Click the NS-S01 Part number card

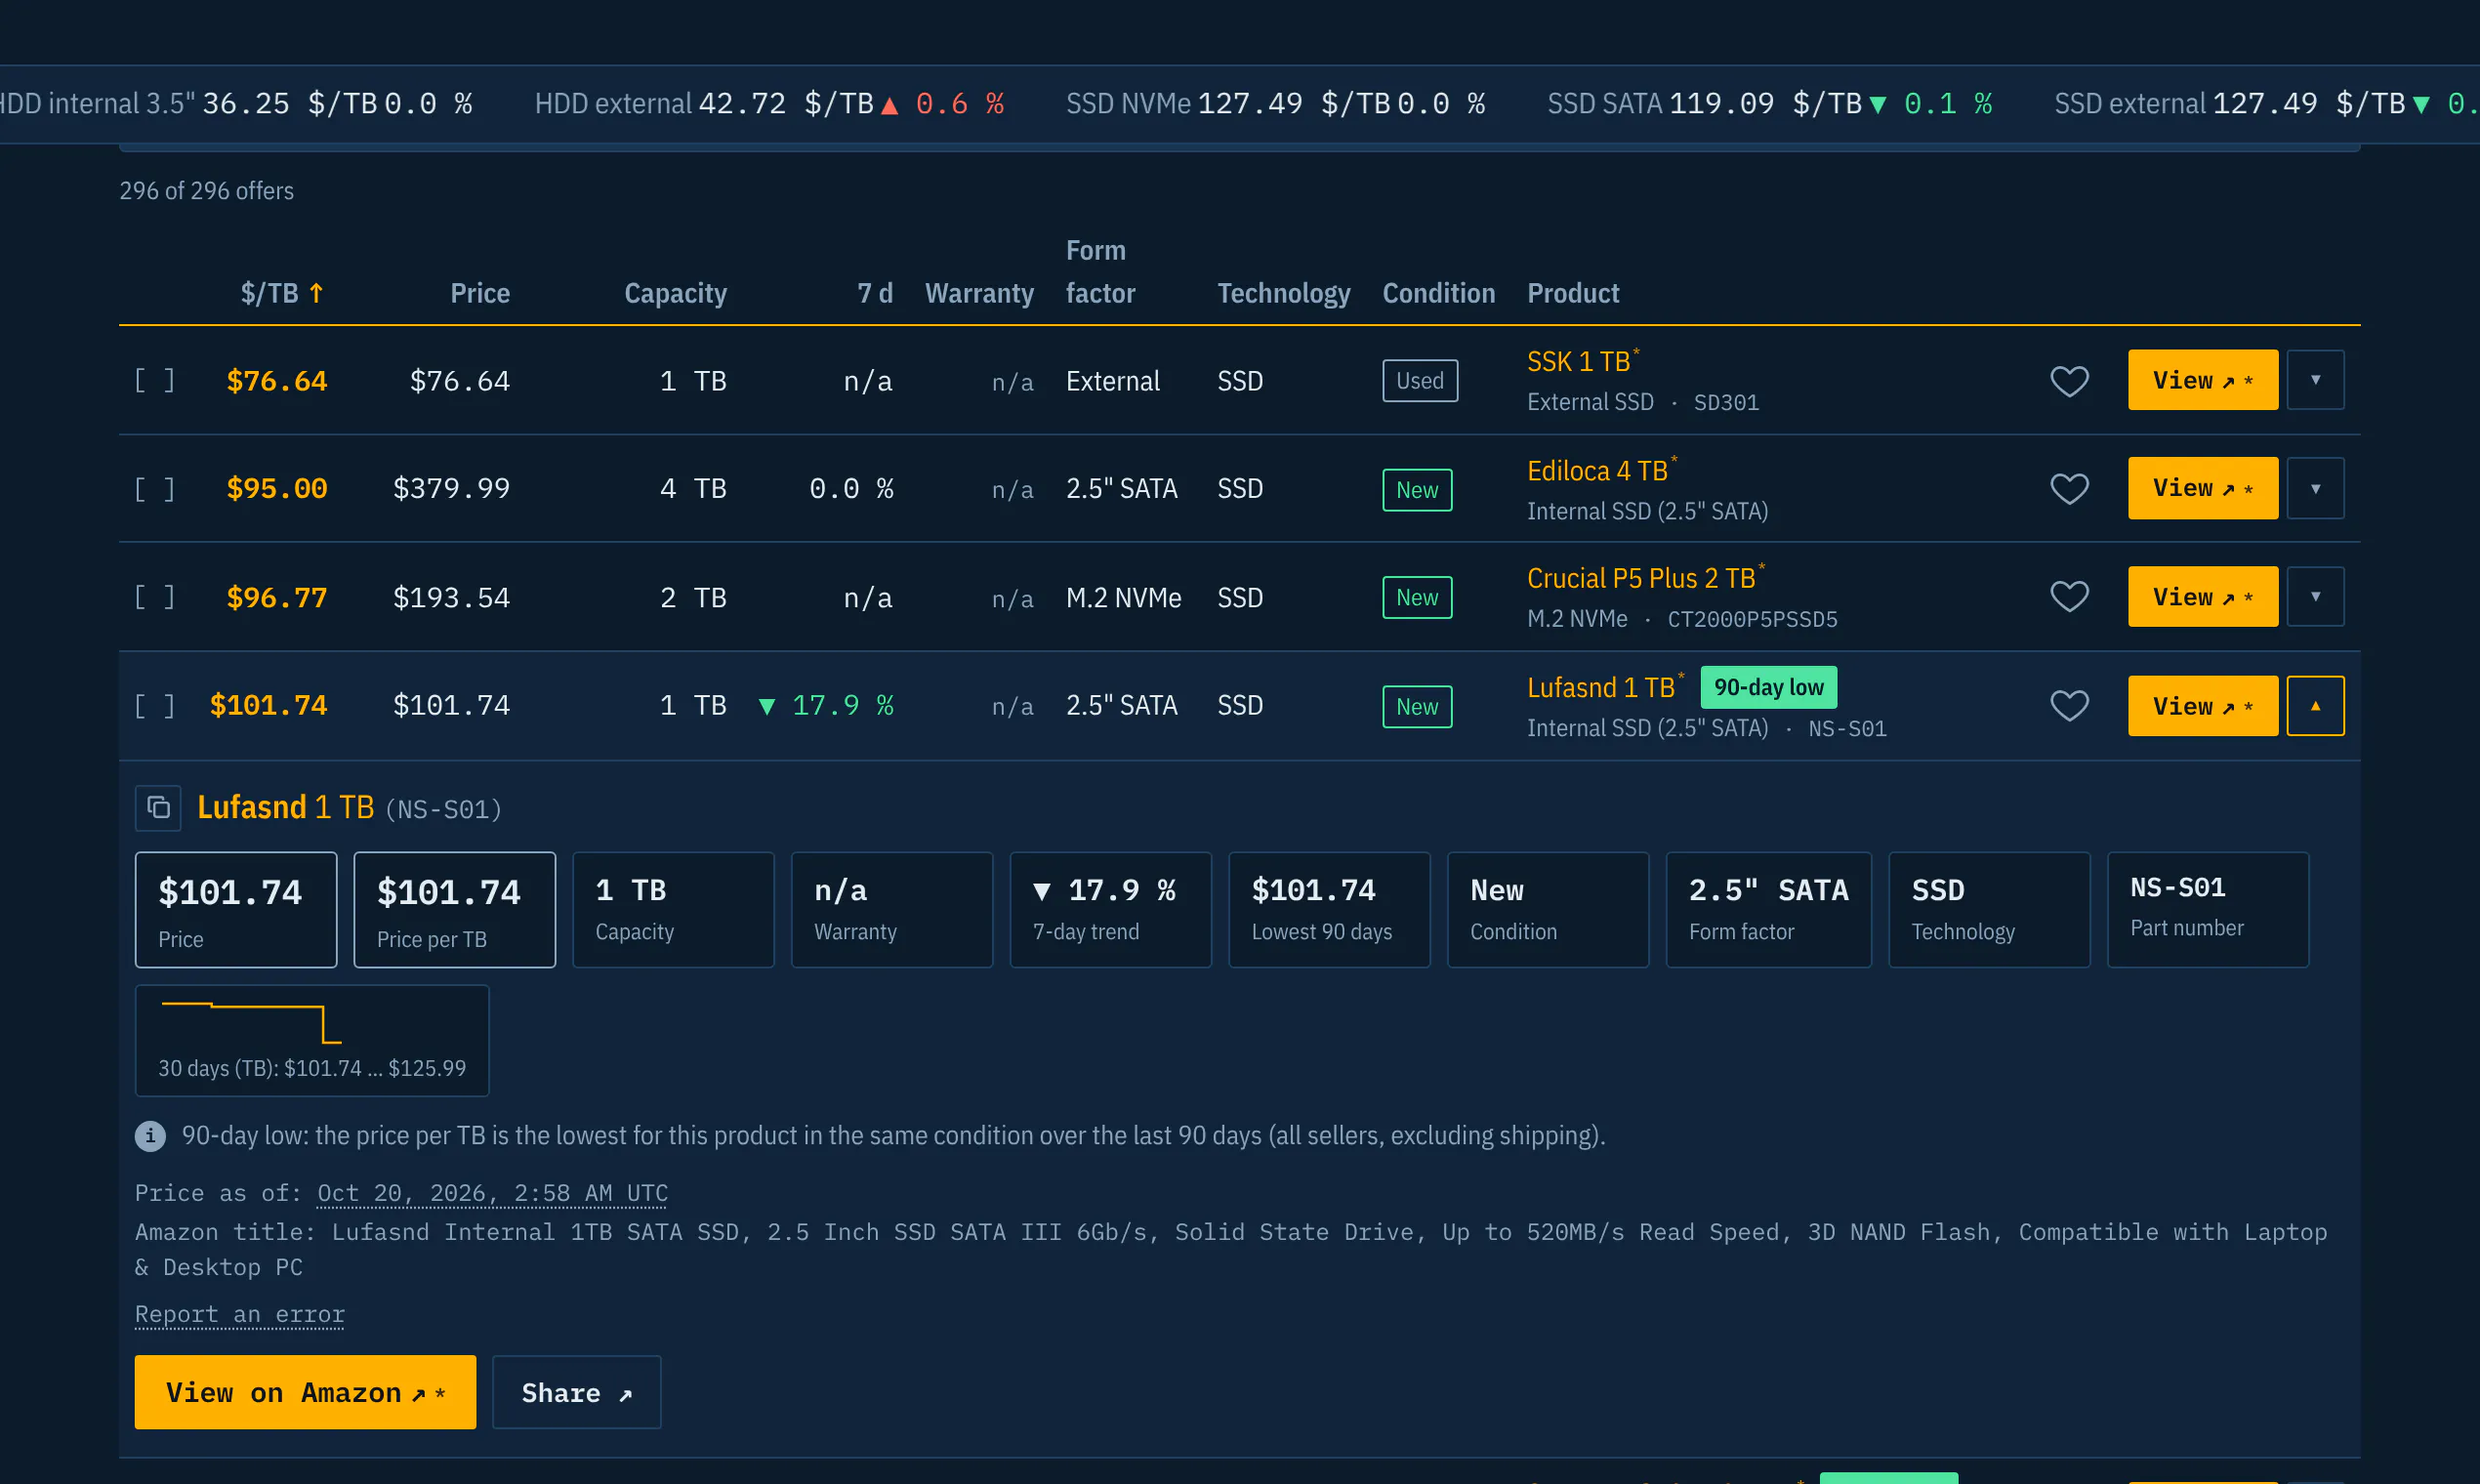click(x=2207, y=910)
